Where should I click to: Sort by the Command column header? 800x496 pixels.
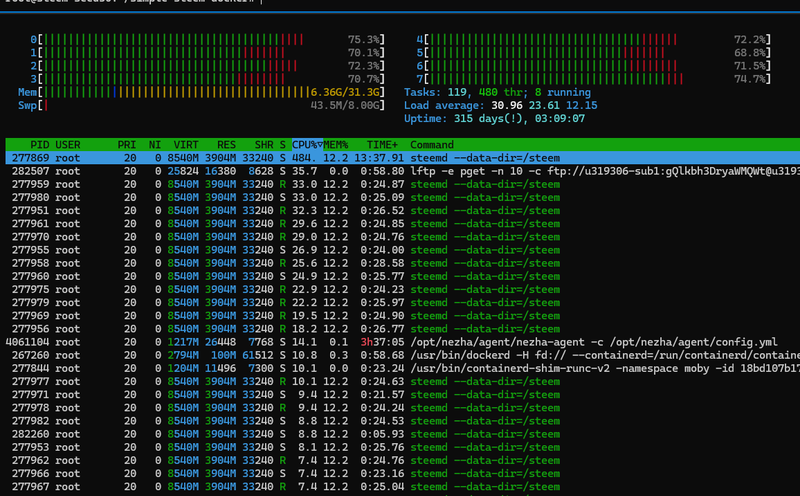(x=432, y=144)
